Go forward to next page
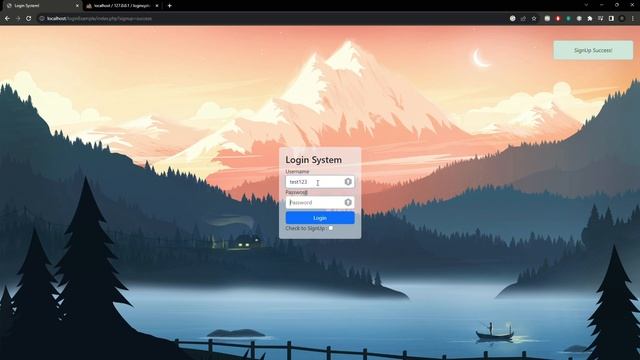 coord(18,18)
